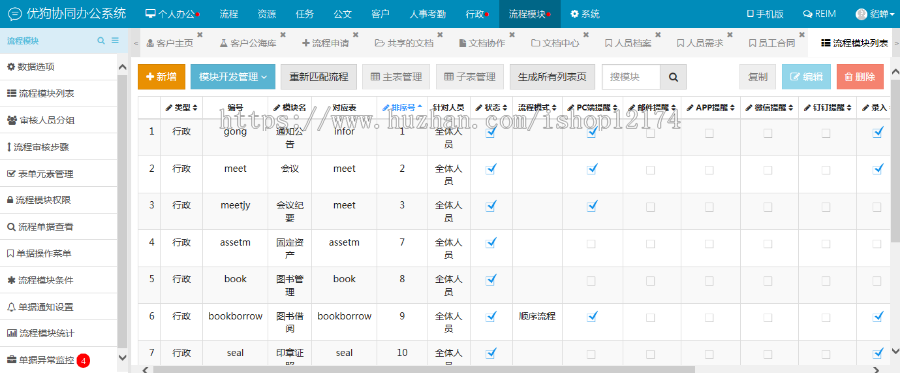
Task: Close the 流程申请 tab
Action: (x=355, y=34)
